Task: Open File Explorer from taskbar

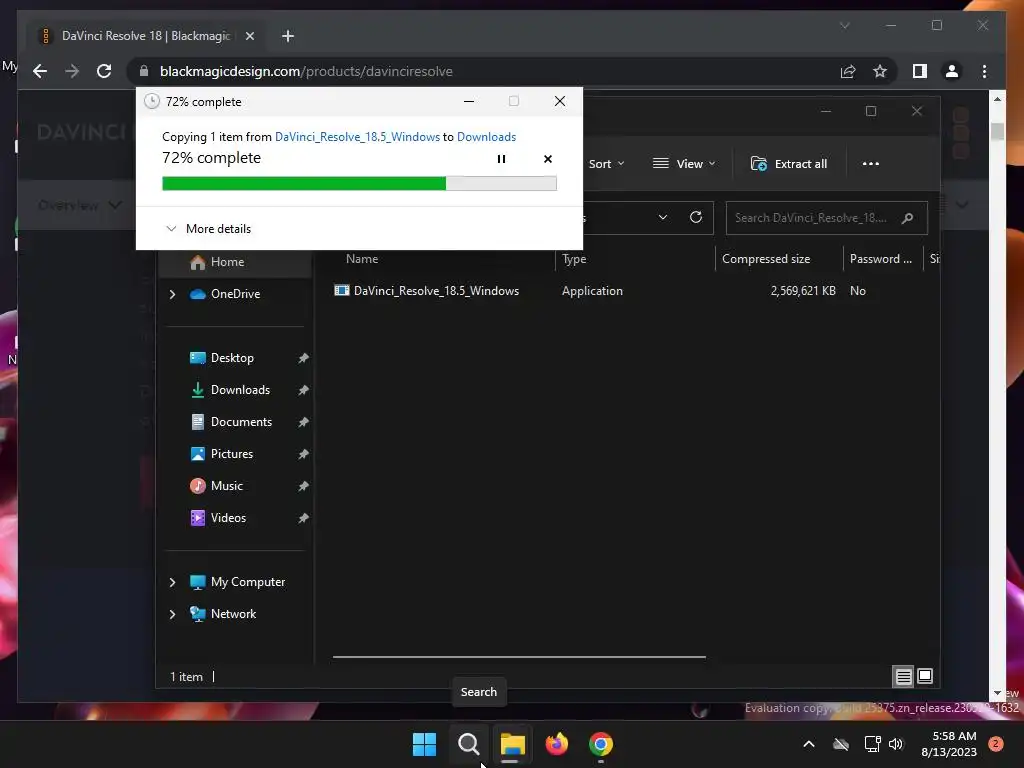Action: point(513,744)
